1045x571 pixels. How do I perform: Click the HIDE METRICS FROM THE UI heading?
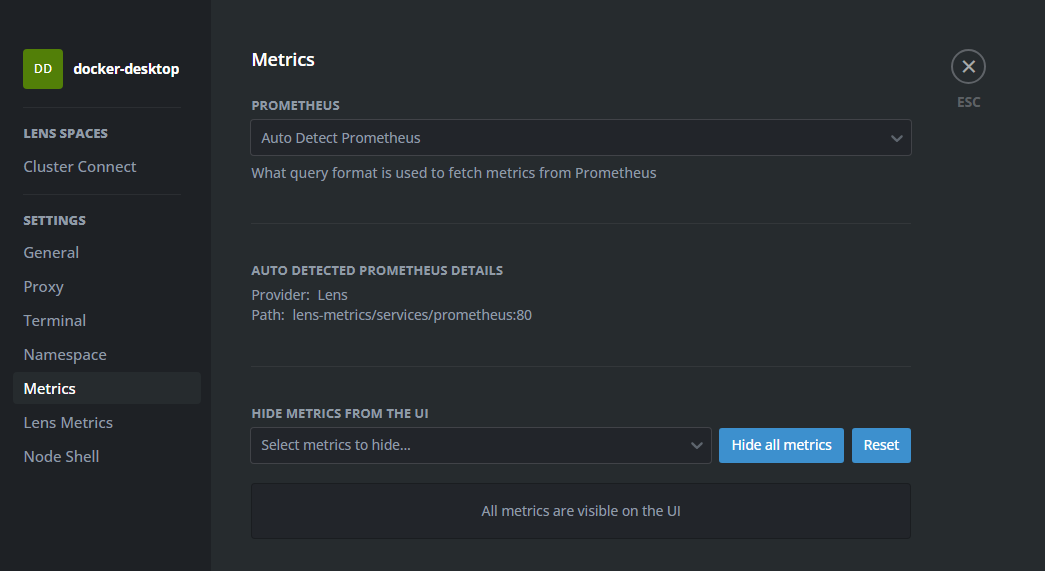339,413
